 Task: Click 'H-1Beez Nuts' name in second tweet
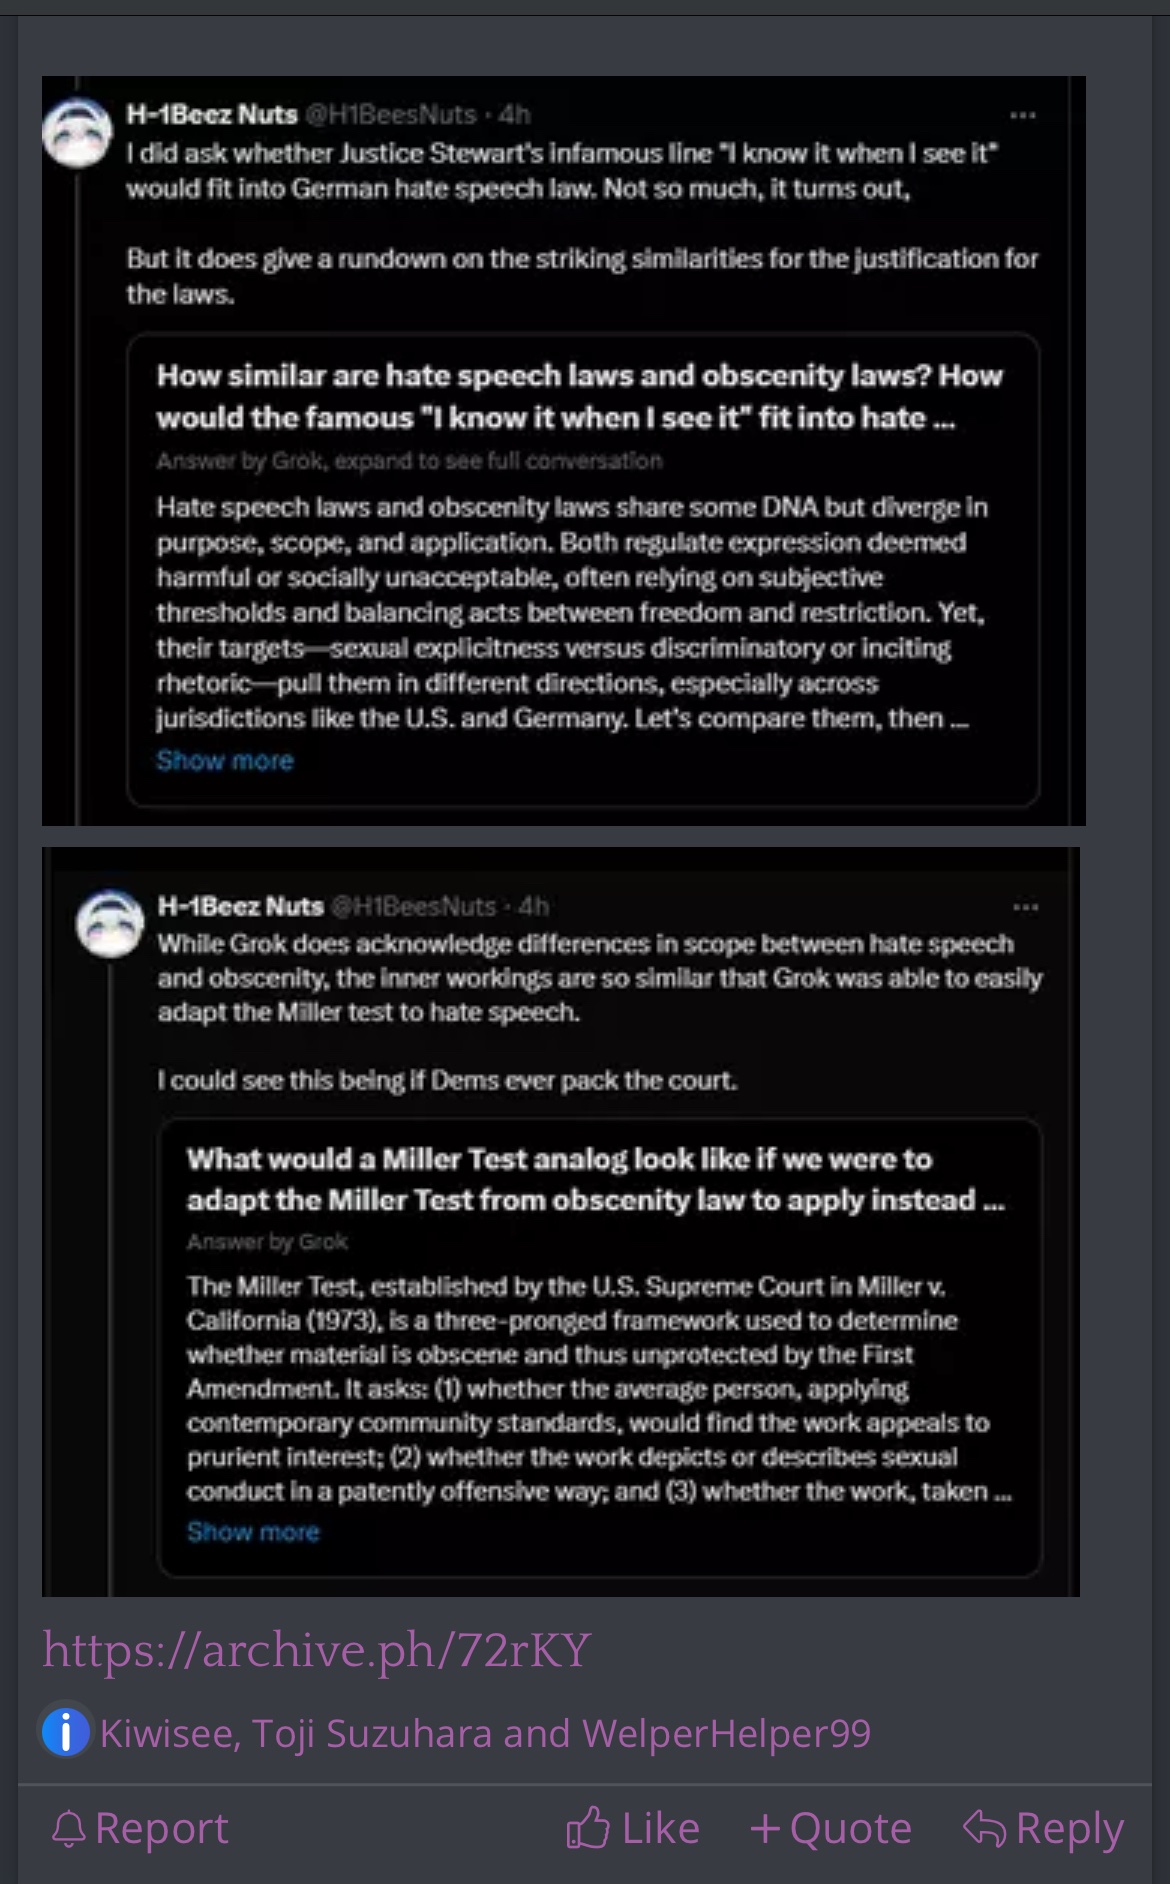point(240,906)
